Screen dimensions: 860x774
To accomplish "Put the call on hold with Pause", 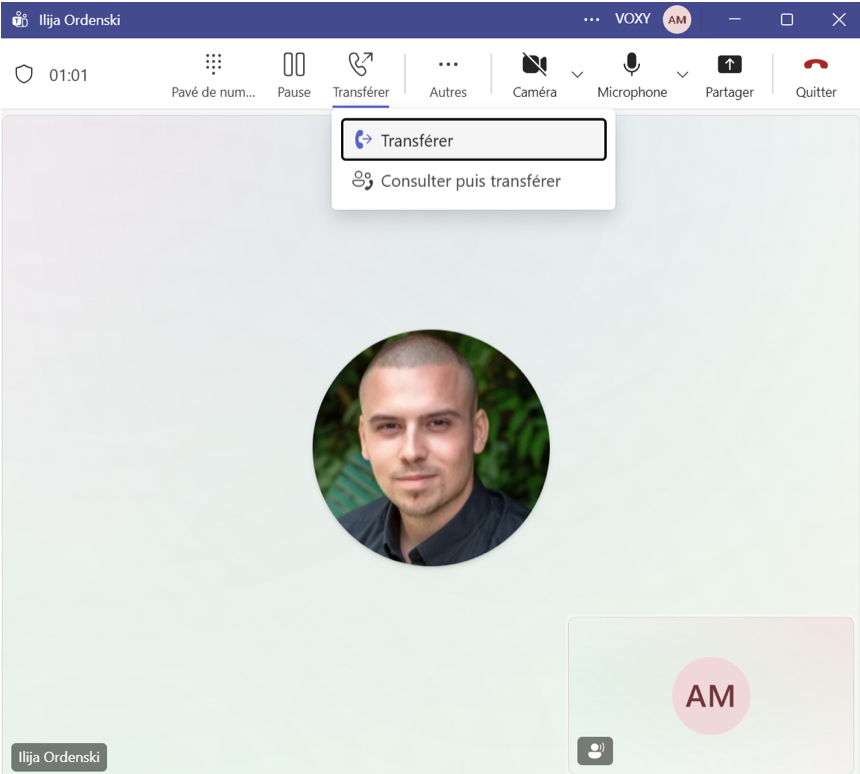I will [294, 75].
